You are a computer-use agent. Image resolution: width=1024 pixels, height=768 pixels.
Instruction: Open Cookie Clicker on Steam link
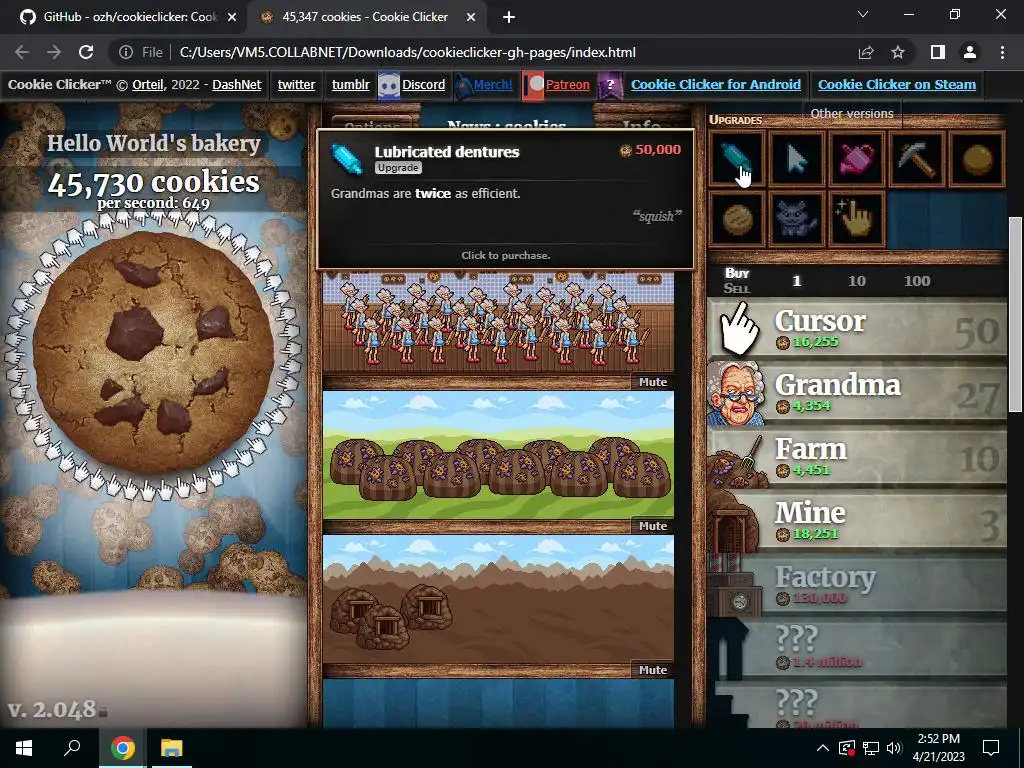897,84
